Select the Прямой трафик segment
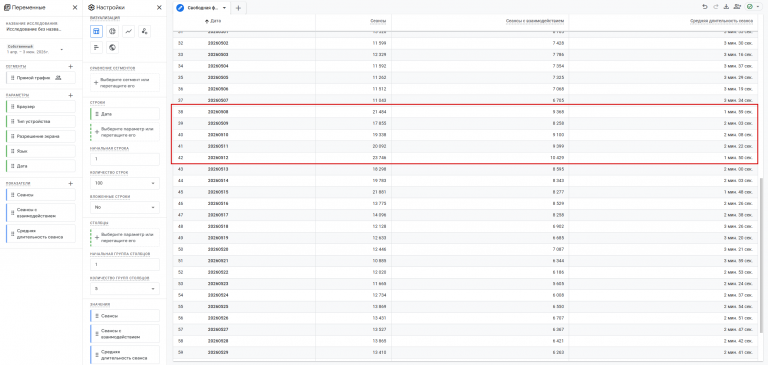The width and height of the screenshot is (768, 365). pyautogui.click(x=41, y=77)
